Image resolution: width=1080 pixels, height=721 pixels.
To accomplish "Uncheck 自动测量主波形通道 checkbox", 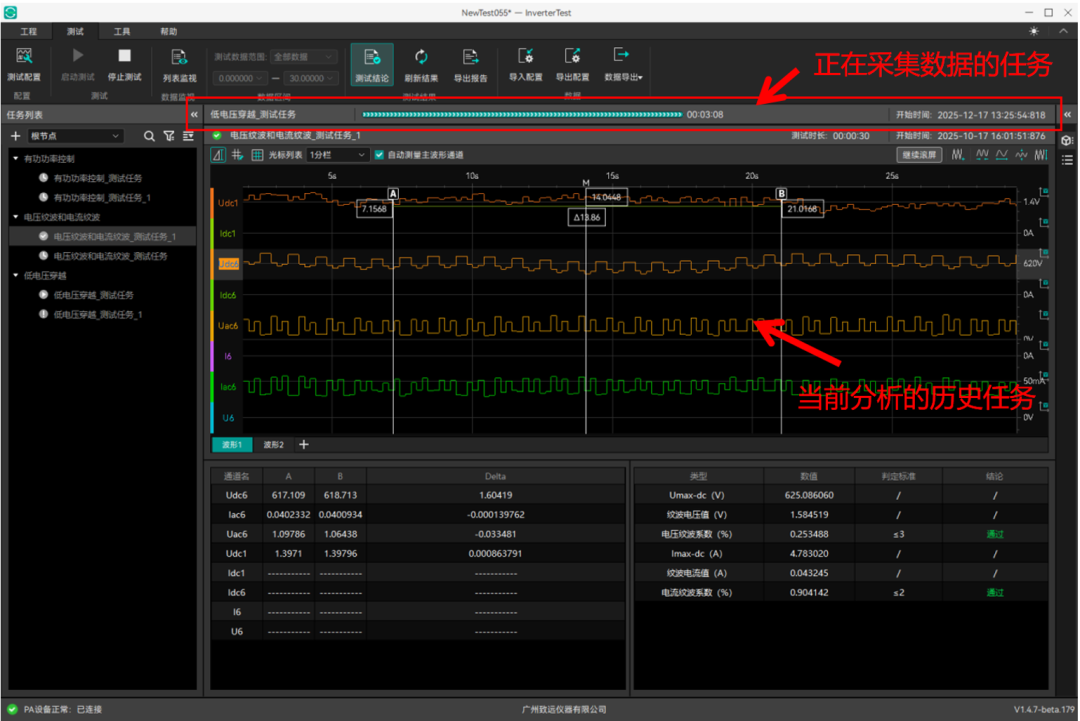I will pos(379,155).
